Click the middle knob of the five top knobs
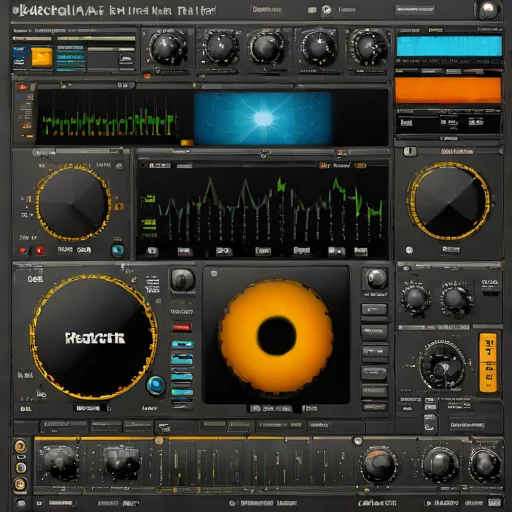The width and height of the screenshot is (512, 512). [x=266, y=47]
